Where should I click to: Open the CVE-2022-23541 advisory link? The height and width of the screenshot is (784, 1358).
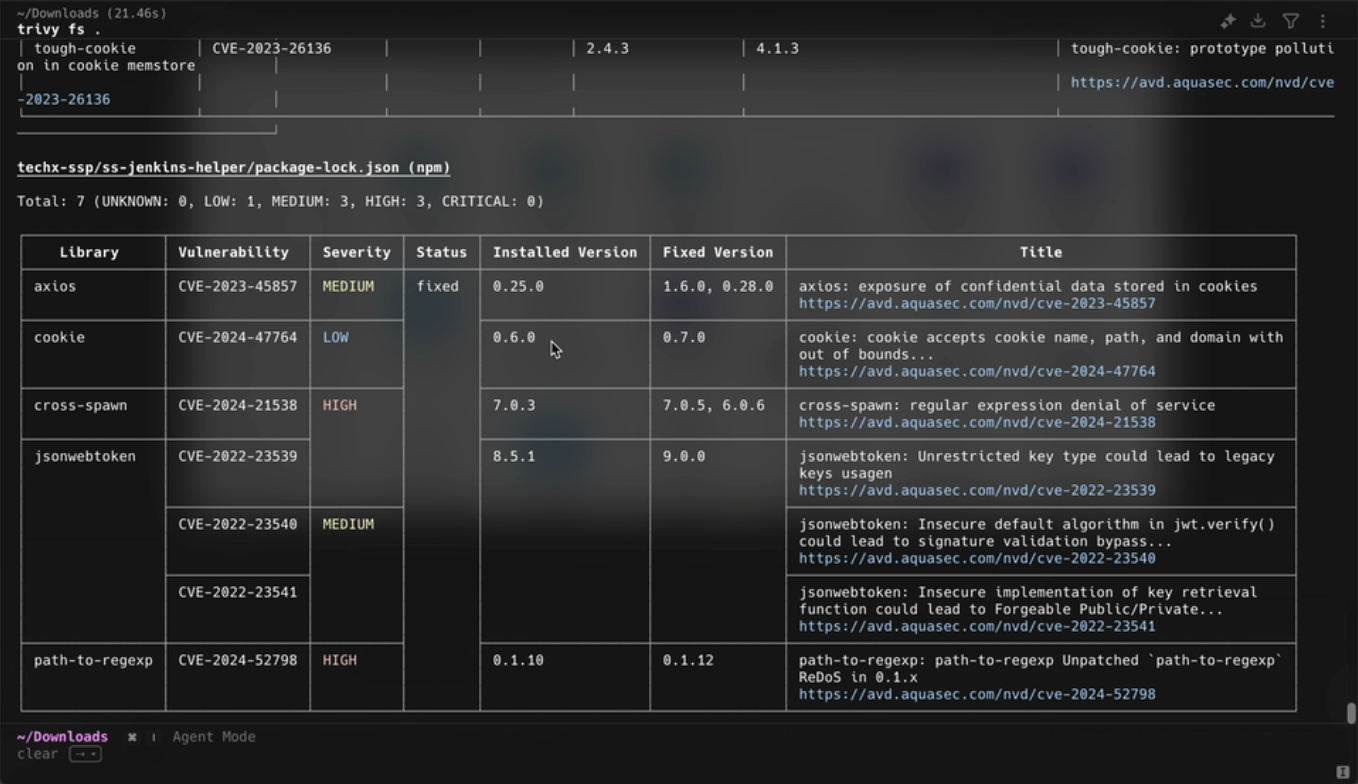(977, 627)
